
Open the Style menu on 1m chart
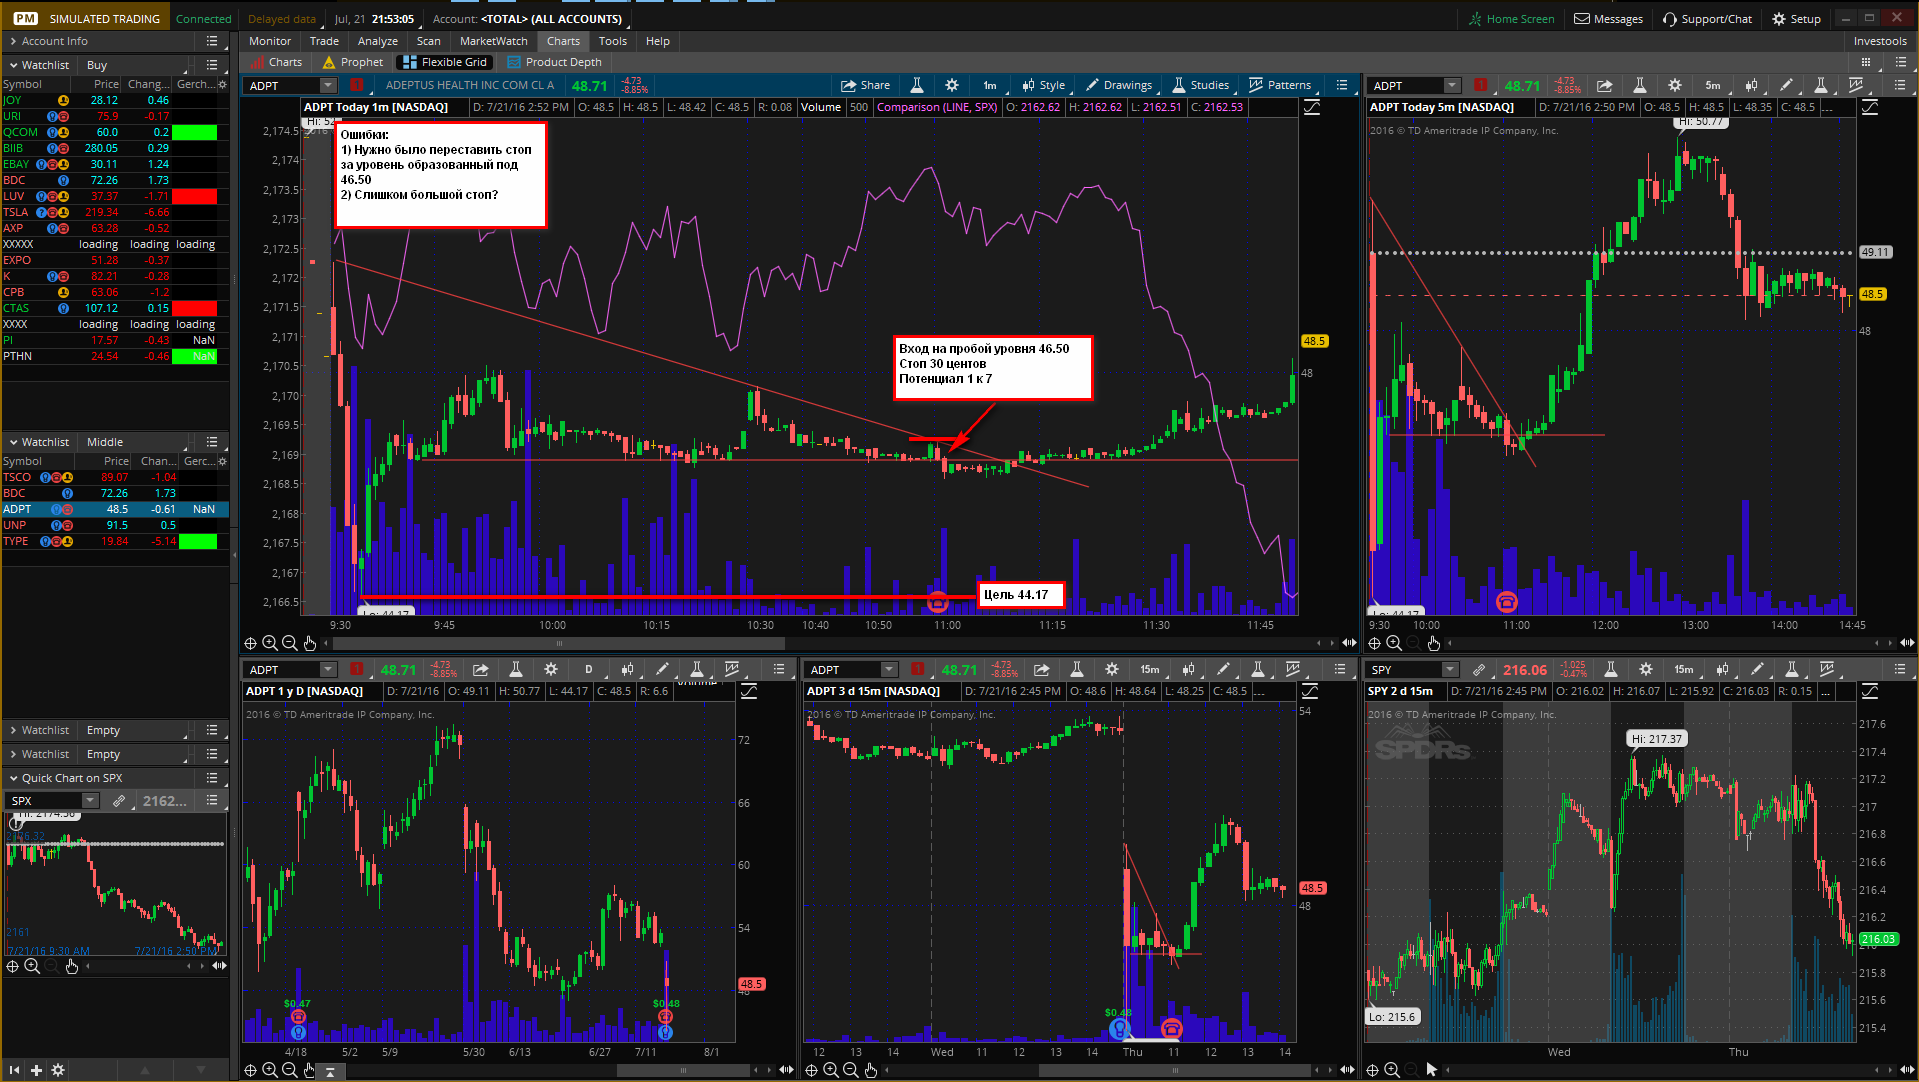click(x=1043, y=85)
